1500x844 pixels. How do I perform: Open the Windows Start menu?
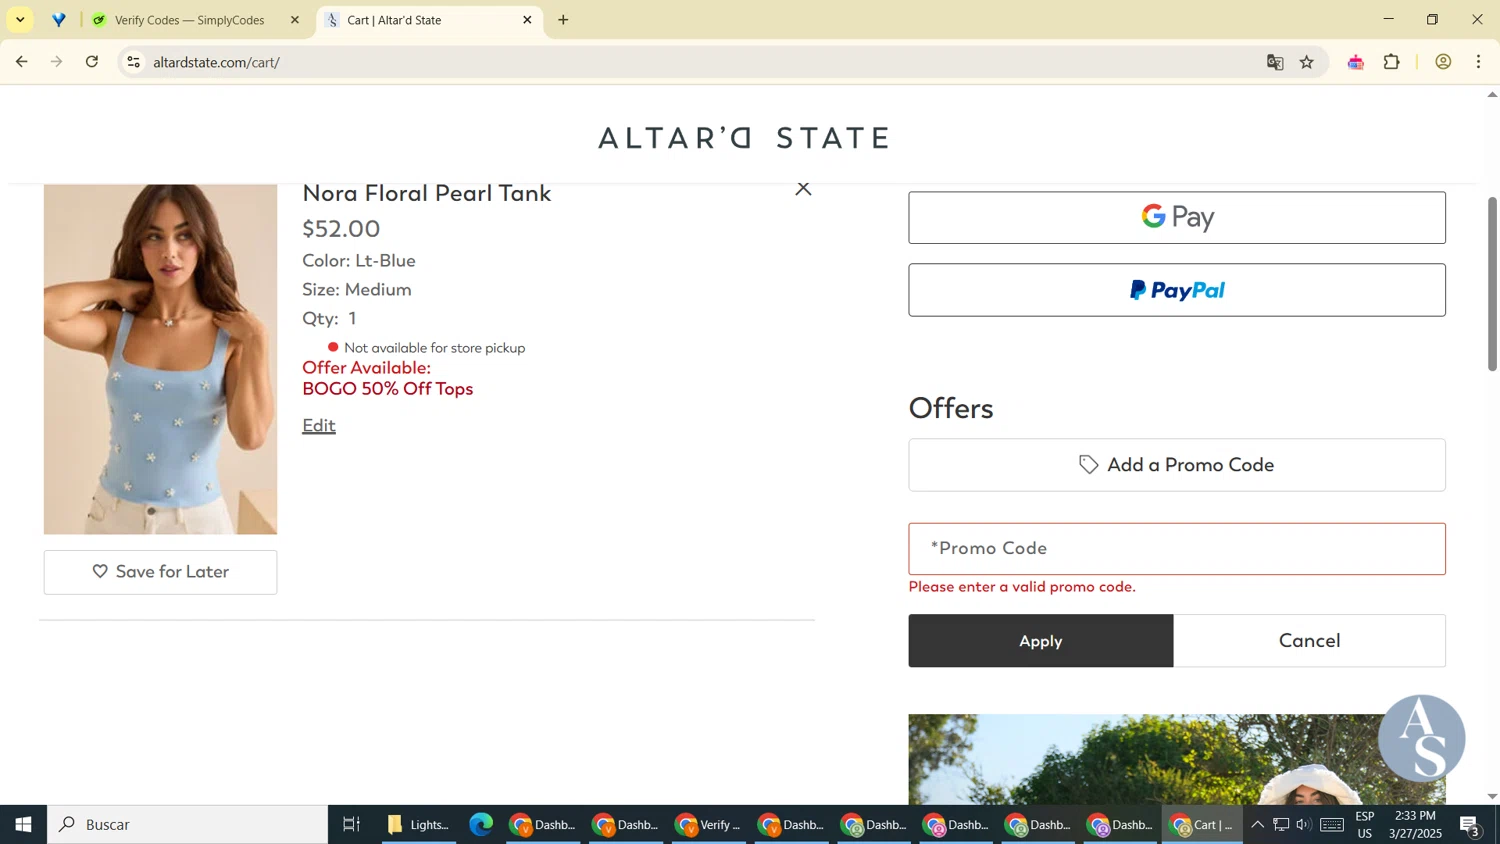pyautogui.click(x=23, y=825)
